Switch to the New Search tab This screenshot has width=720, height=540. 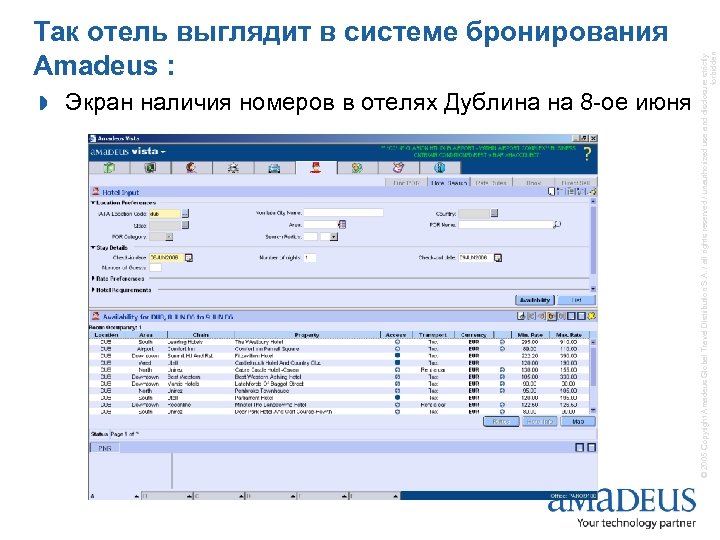pyautogui.click(x=449, y=182)
